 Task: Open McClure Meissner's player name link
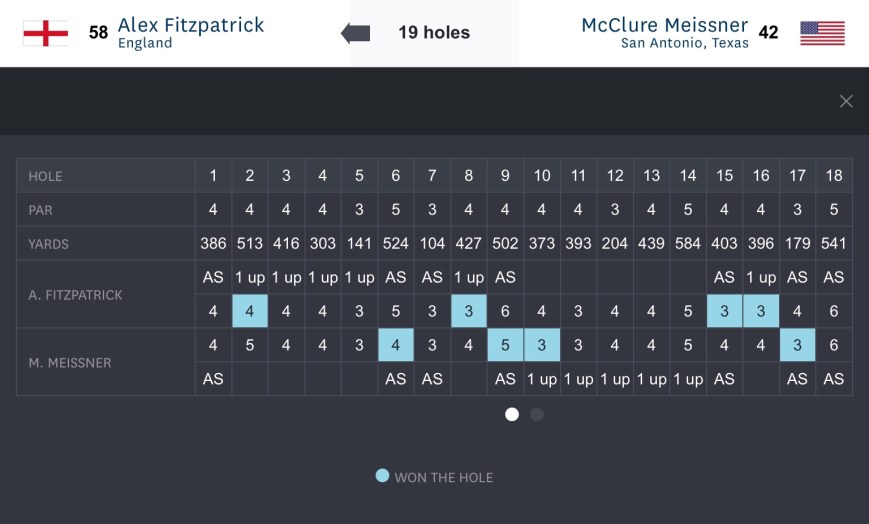pyautogui.click(x=664, y=24)
